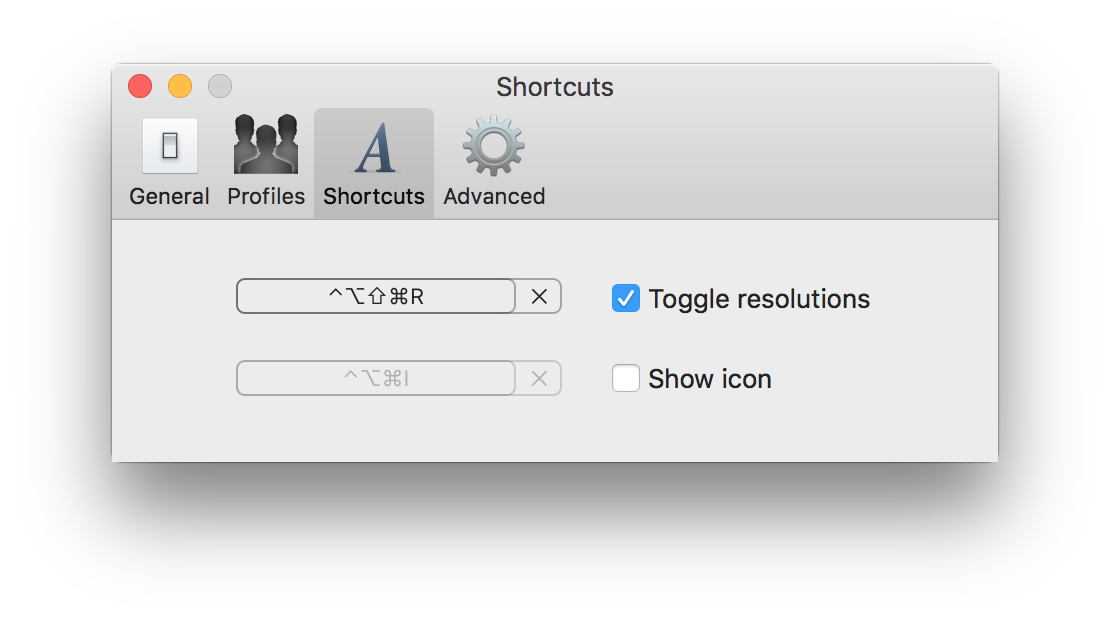Enable the Show icon checkbox

click(x=626, y=378)
